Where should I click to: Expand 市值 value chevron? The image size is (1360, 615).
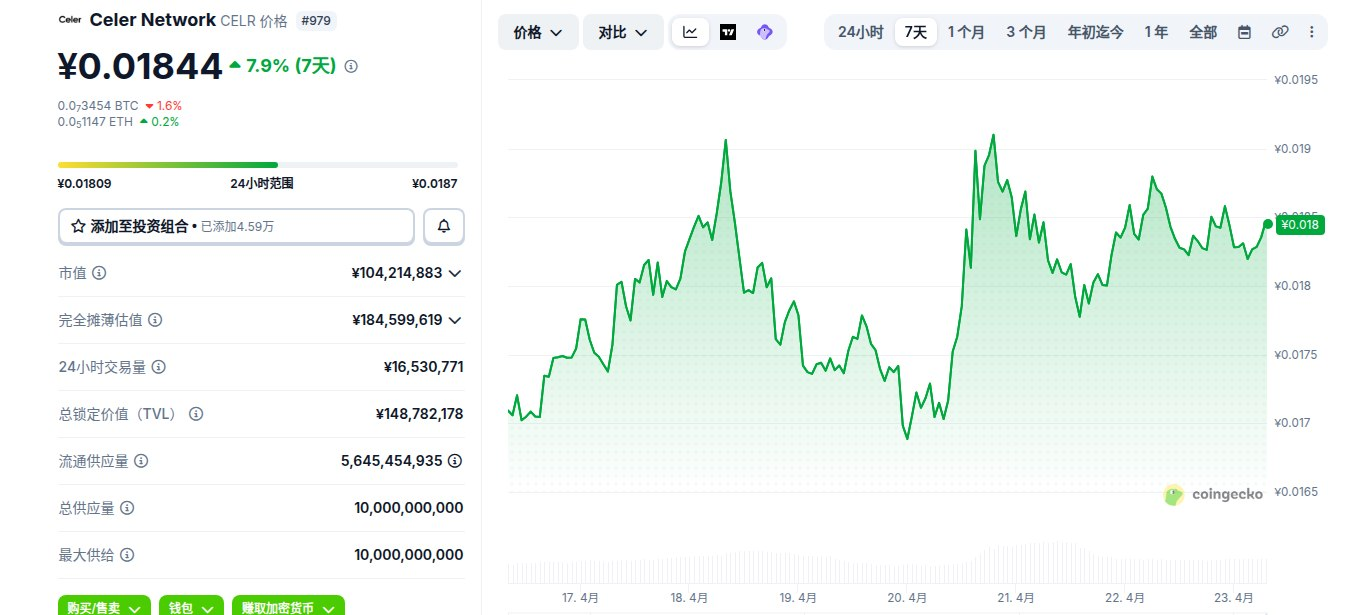point(455,273)
